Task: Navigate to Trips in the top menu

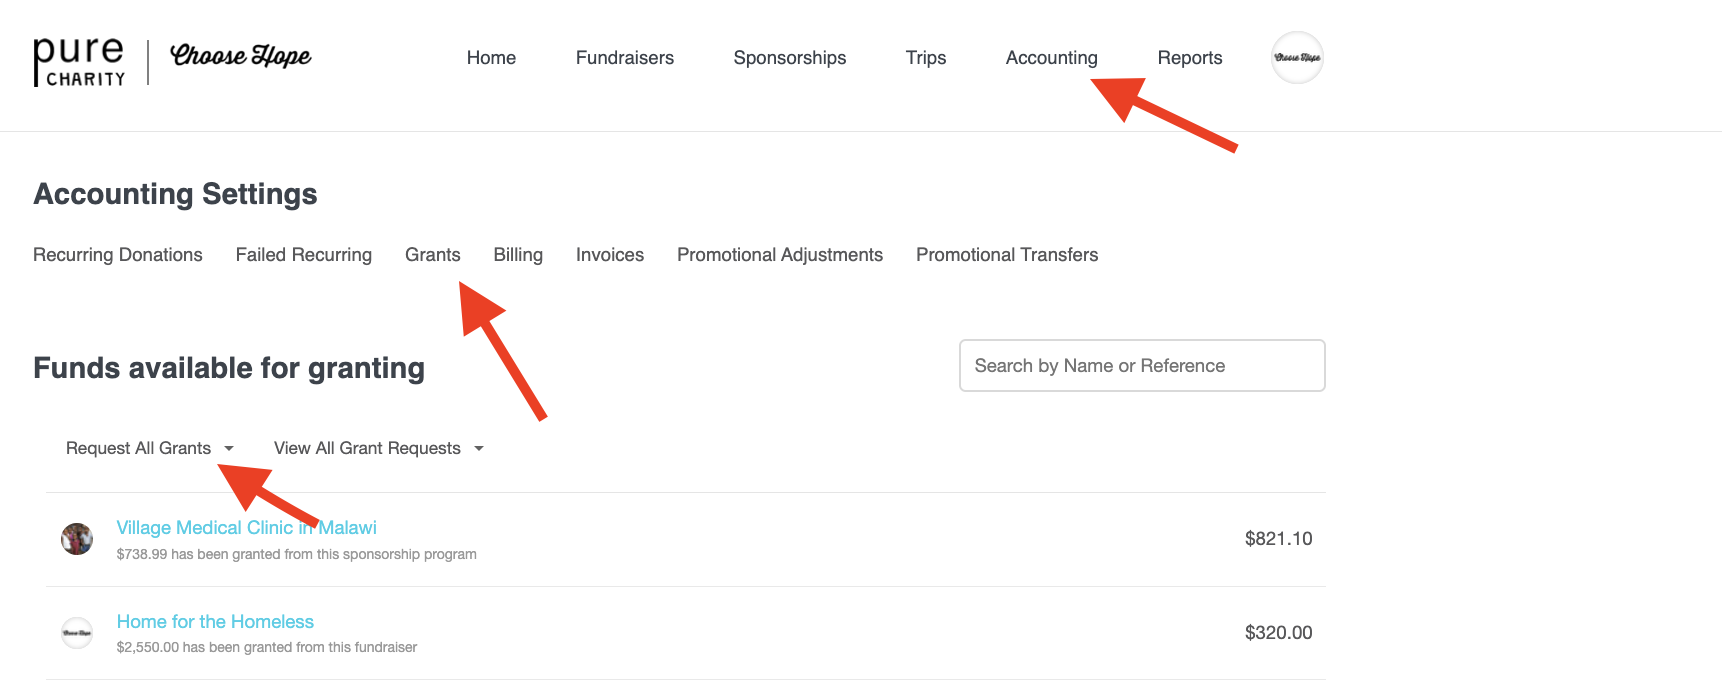Action: coord(925,58)
